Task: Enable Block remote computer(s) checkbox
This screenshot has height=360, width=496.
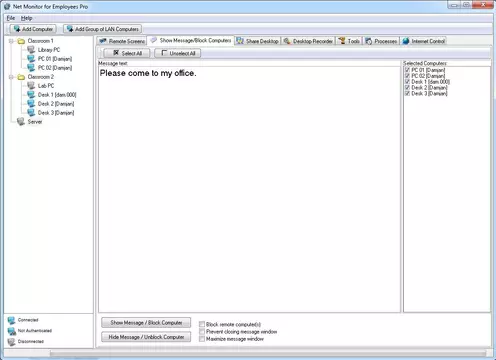Action: 202,324
